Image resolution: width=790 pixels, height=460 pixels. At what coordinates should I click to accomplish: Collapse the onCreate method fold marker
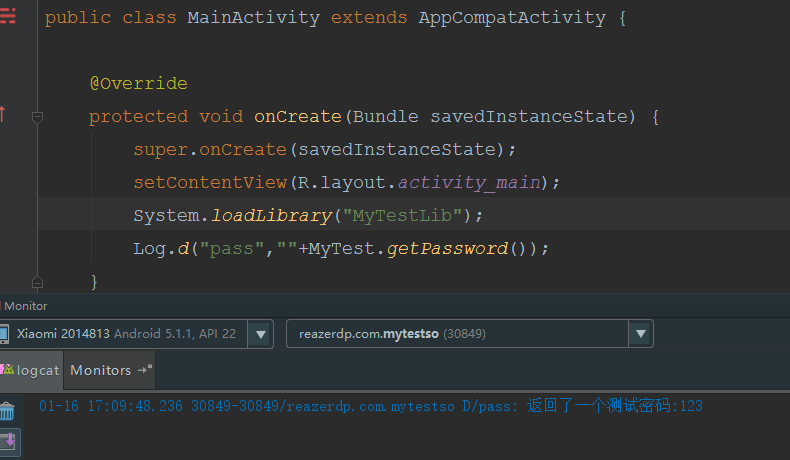37,117
